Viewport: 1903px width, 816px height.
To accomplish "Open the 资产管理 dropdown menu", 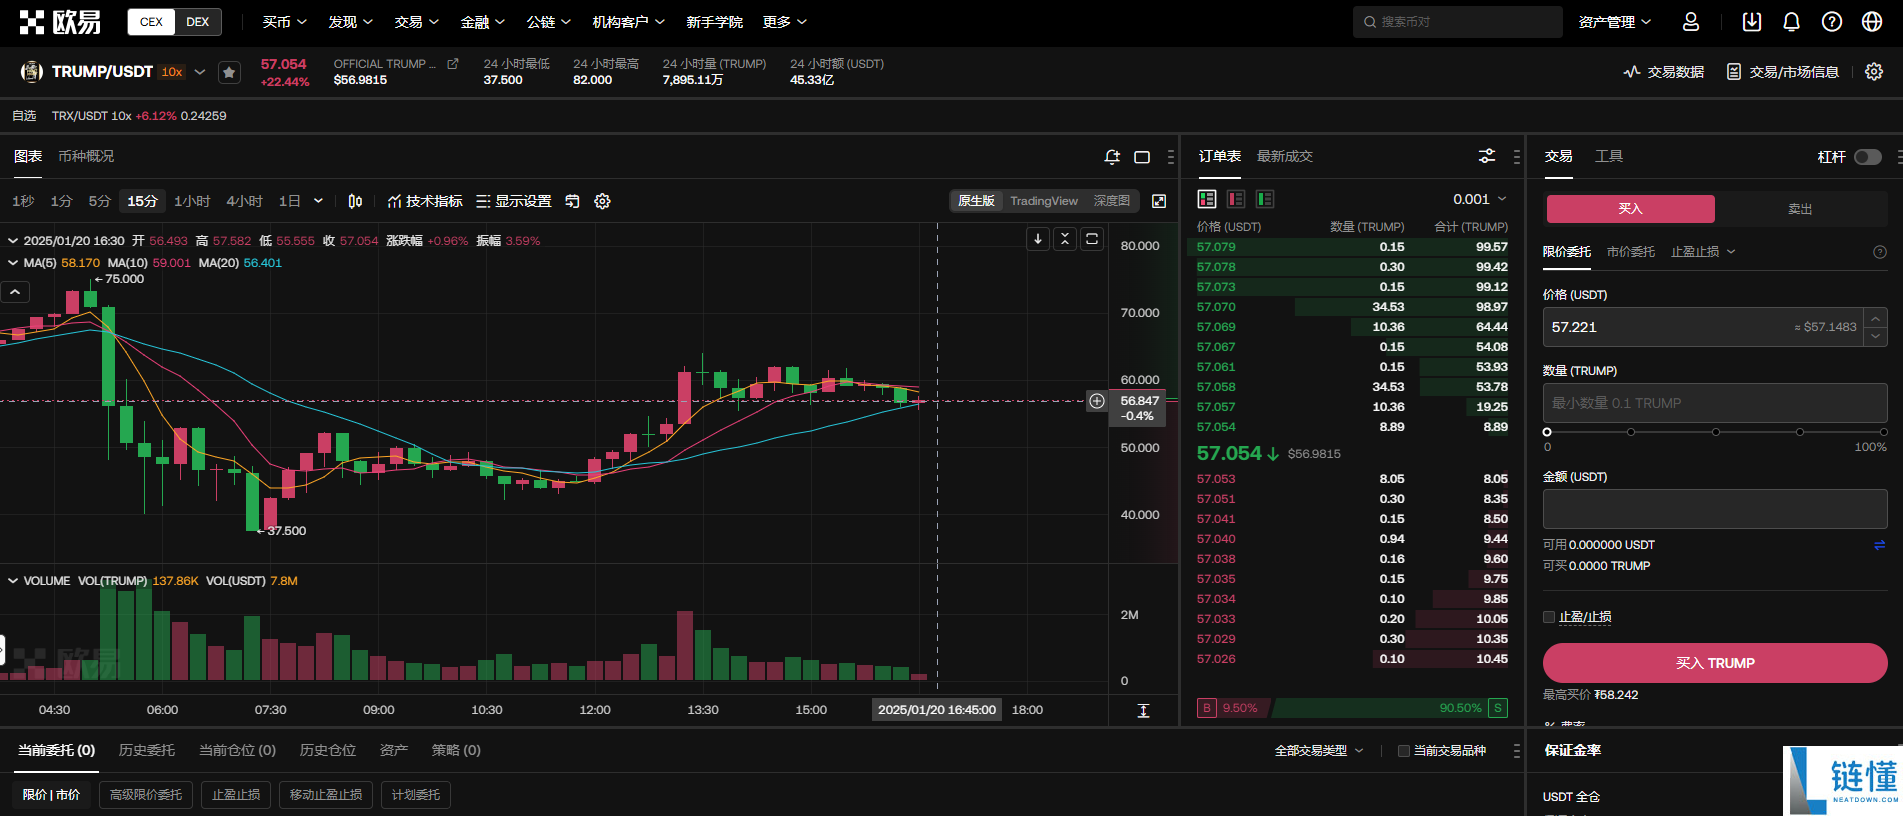I will pos(1614,22).
